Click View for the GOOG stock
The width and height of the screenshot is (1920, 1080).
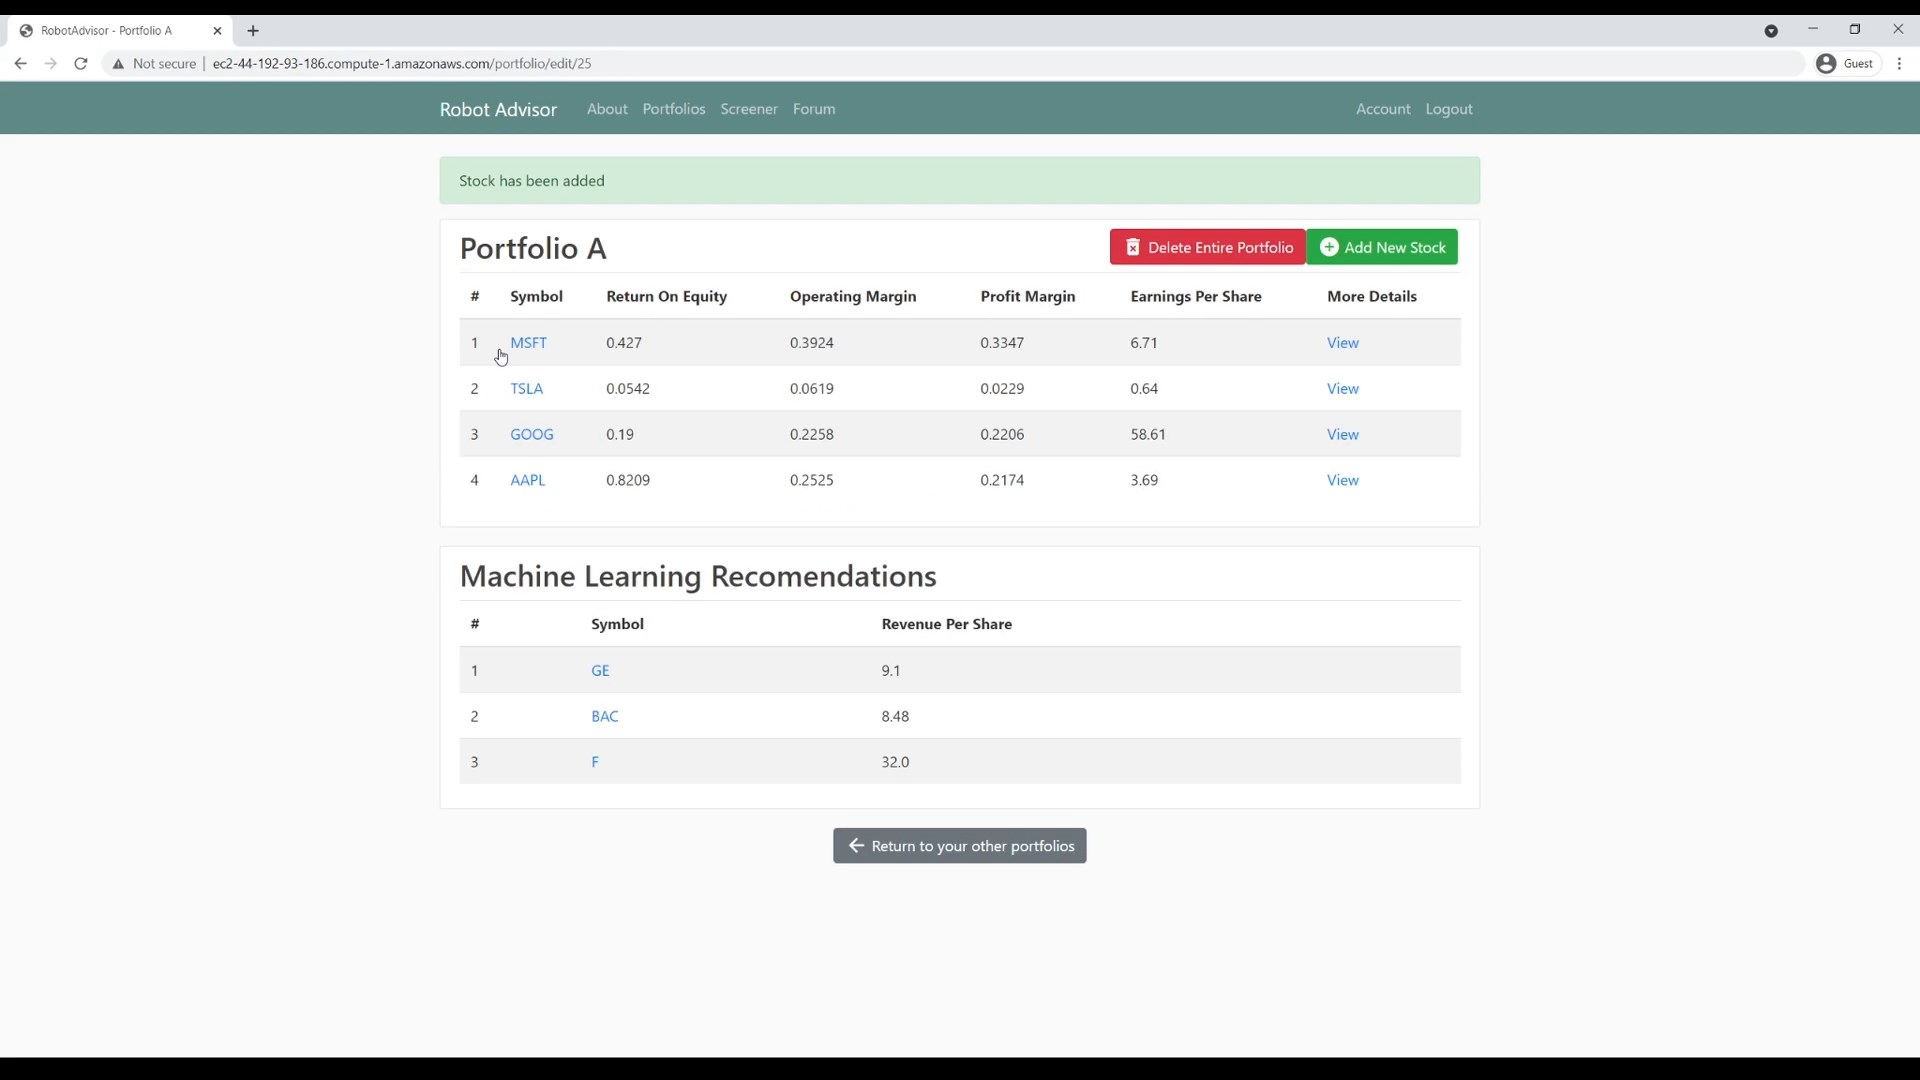pos(1343,434)
